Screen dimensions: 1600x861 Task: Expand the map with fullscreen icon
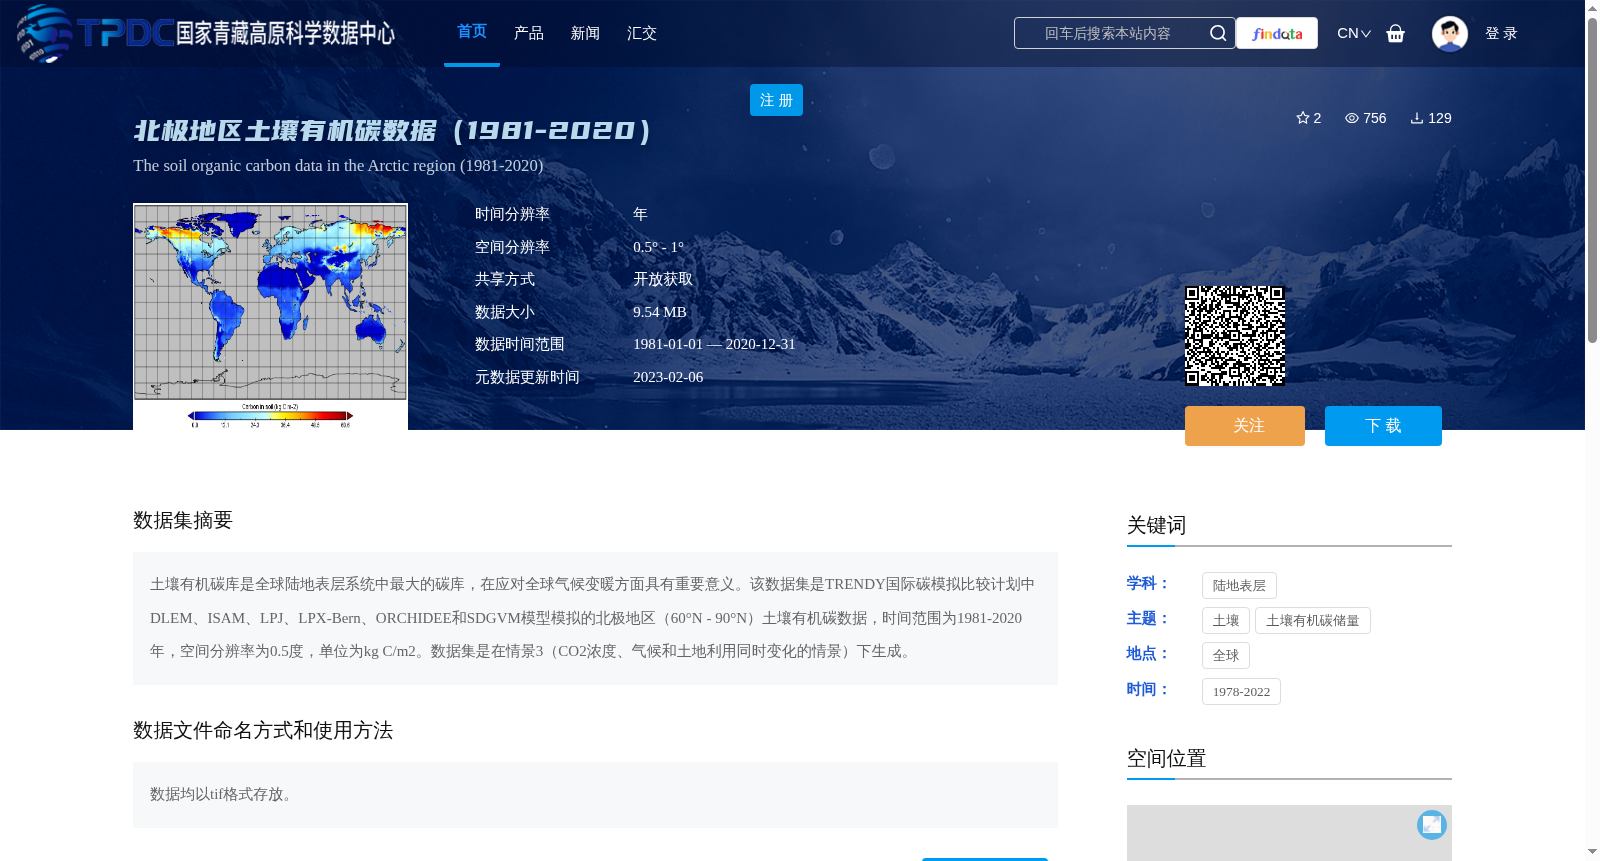[x=1432, y=824]
